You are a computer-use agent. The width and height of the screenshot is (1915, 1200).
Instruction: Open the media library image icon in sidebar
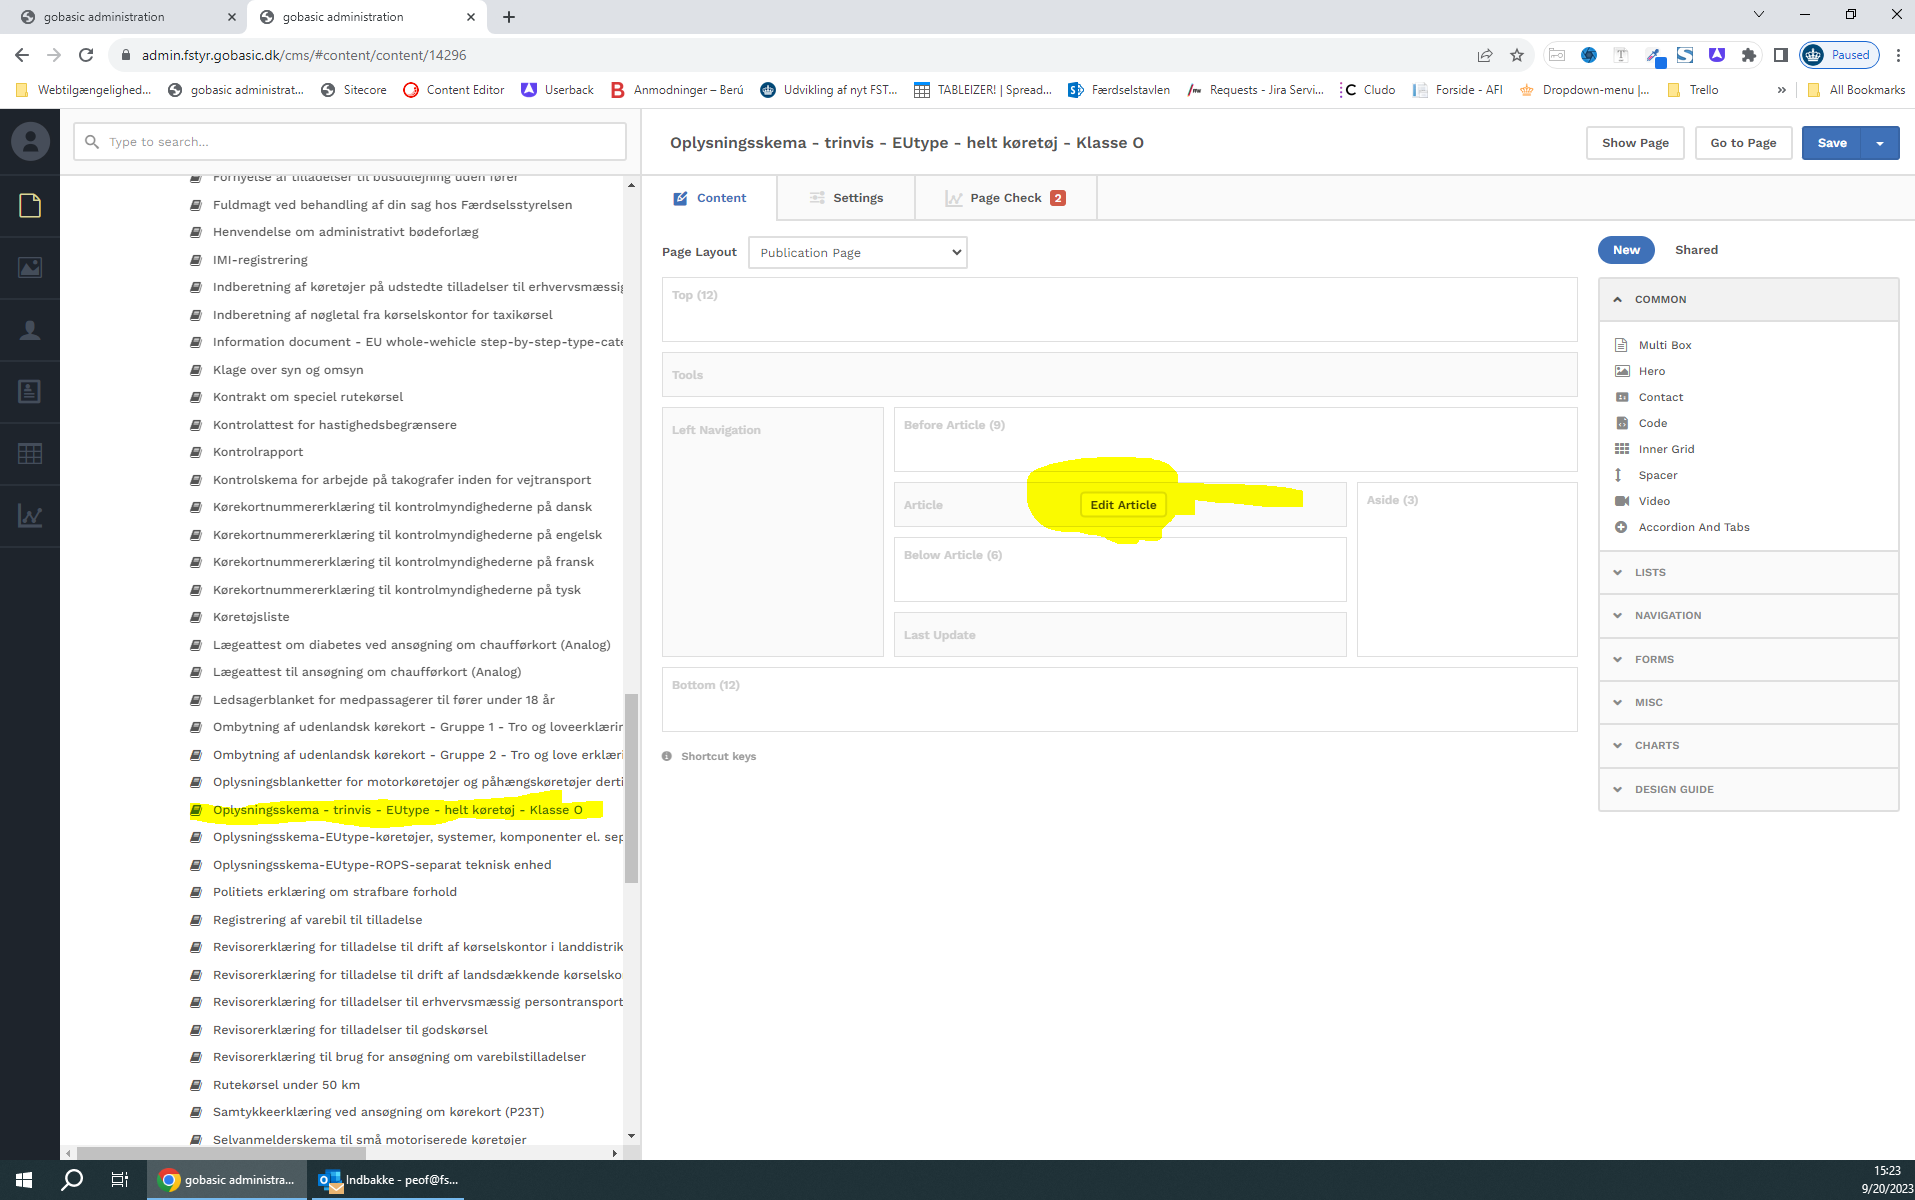pos(30,268)
